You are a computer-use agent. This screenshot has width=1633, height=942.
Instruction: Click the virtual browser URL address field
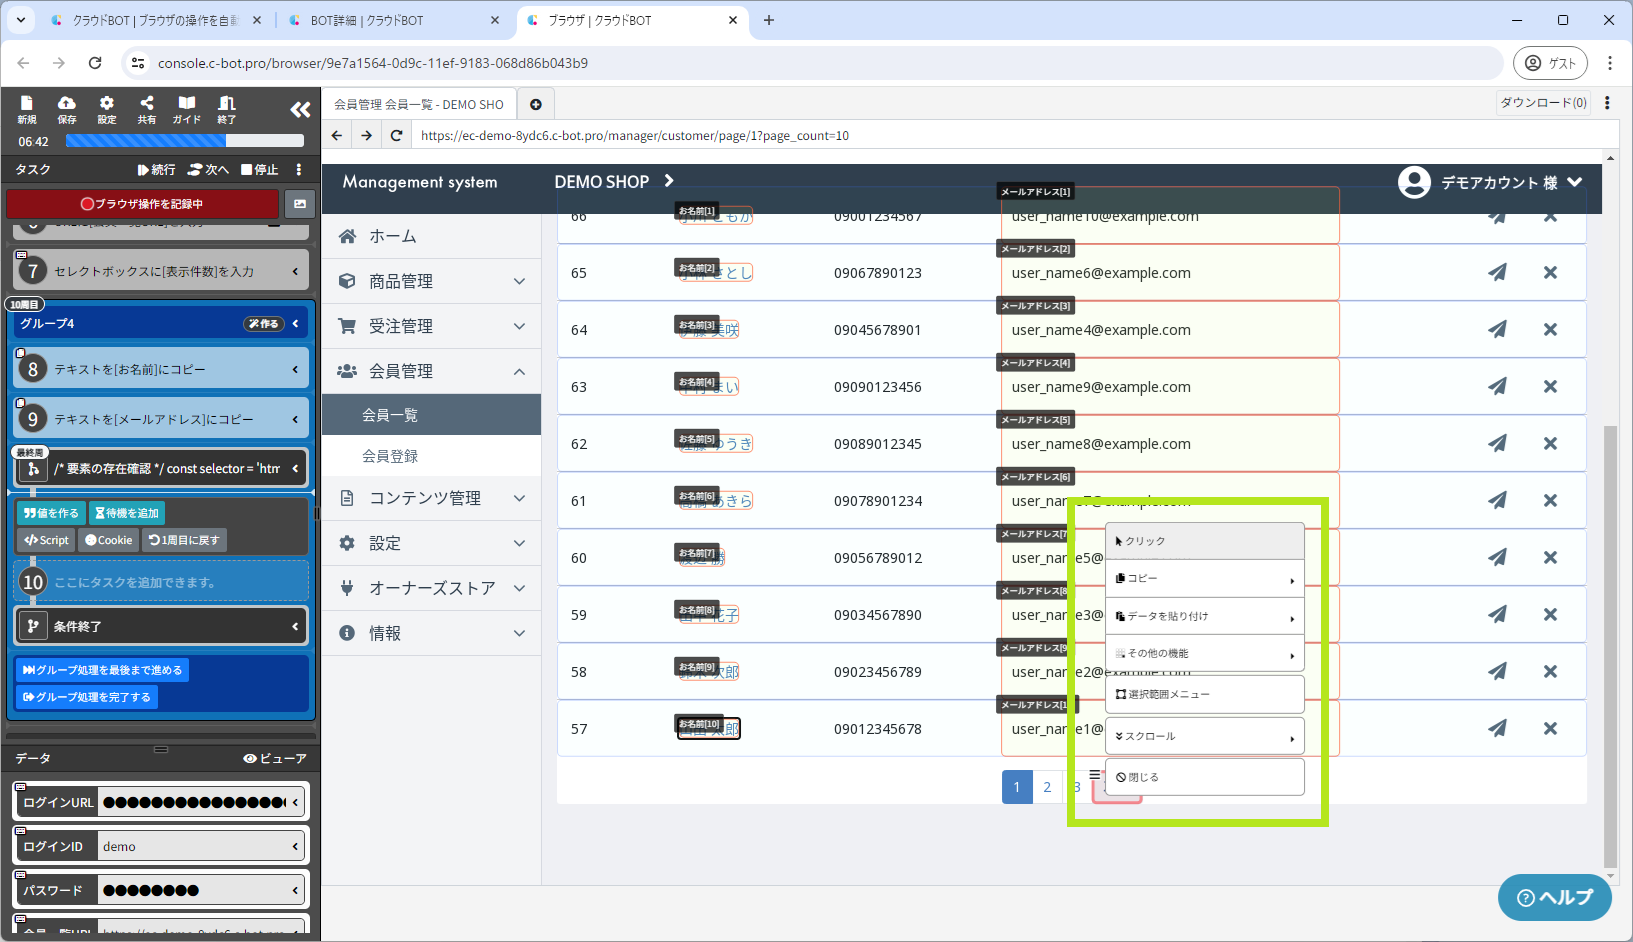pyautogui.click(x=1015, y=136)
